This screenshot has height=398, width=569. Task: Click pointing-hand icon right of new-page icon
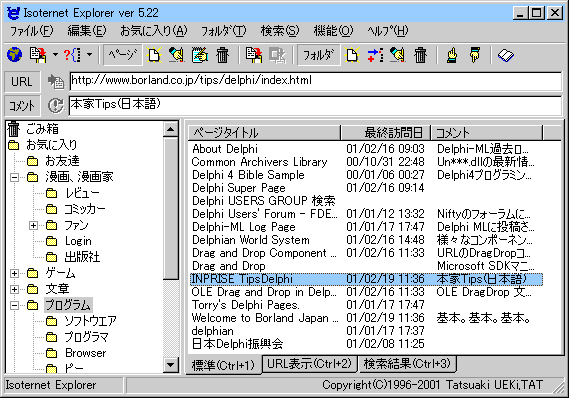click(177, 55)
